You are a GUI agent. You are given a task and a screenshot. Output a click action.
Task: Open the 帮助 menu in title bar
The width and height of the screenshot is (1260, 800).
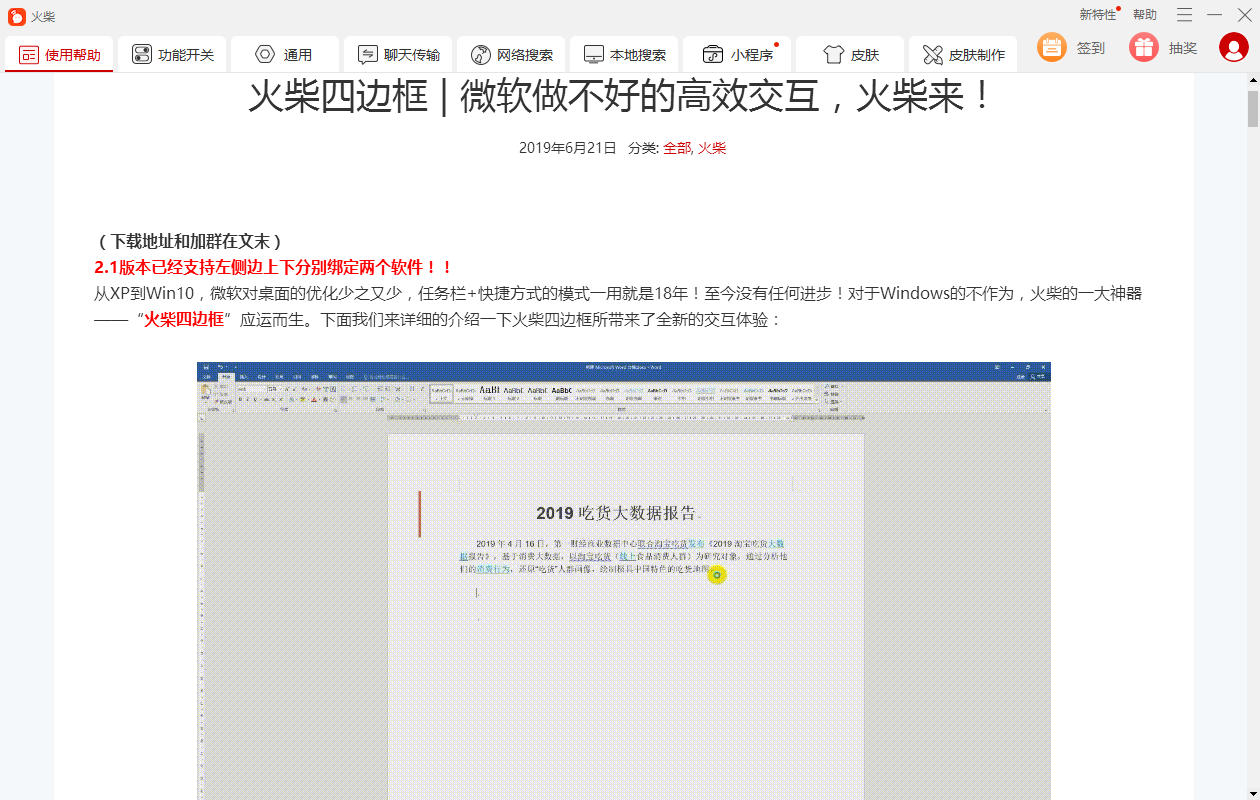coord(1145,15)
